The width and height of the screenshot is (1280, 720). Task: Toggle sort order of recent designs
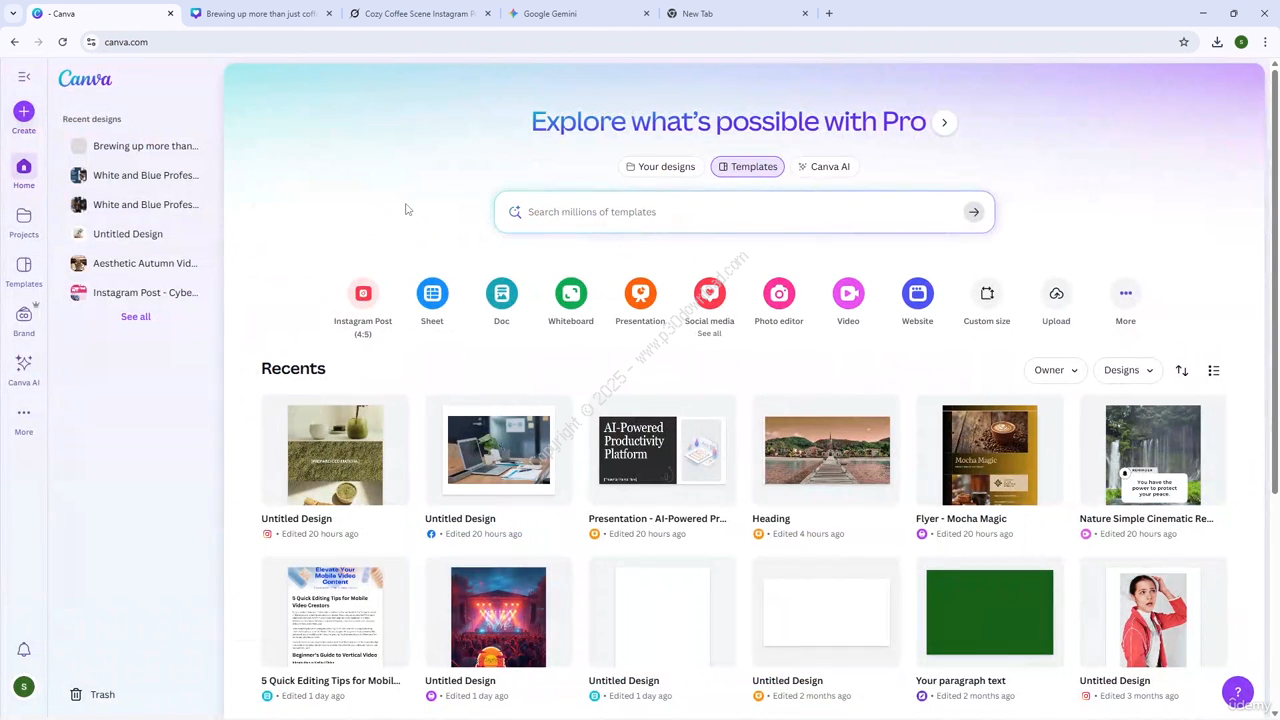[1182, 371]
